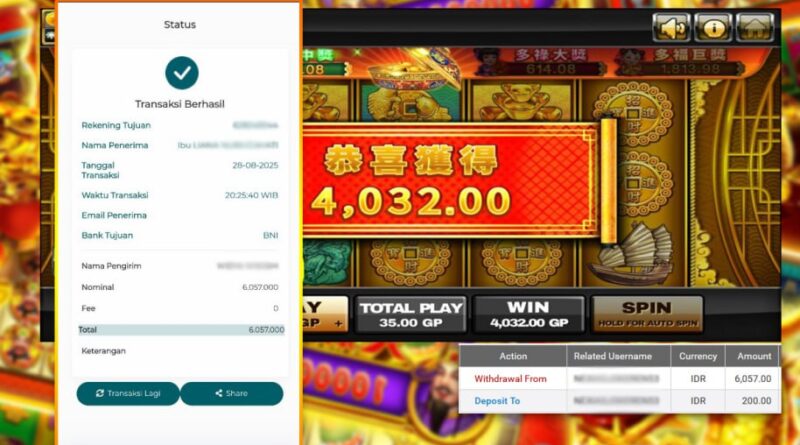Select the Withdrawal From row
The image size is (800, 445).
[619, 379]
